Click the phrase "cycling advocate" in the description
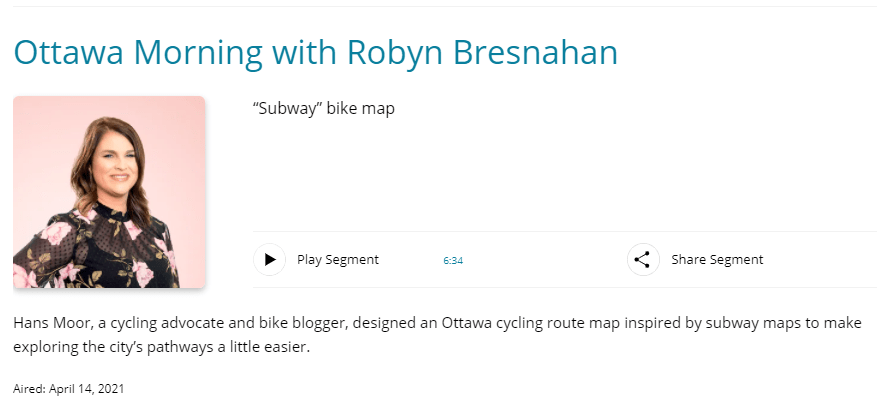This screenshot has width=891, height=419. pyautogui.click(x=158, y=324)
